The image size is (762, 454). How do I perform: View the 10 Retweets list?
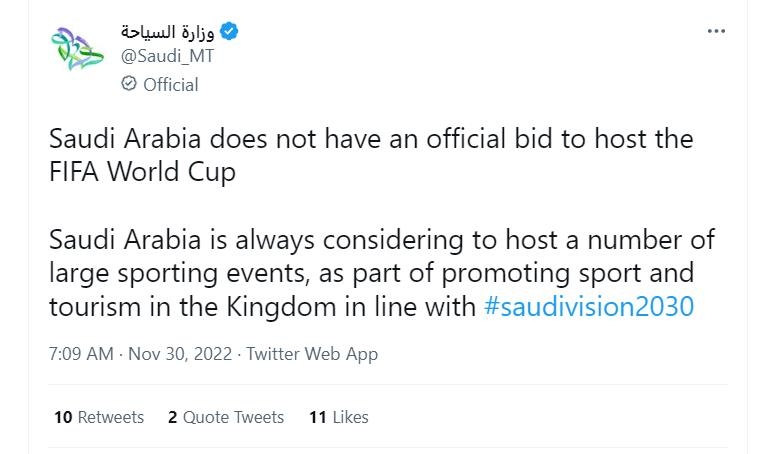coord(98,417)
